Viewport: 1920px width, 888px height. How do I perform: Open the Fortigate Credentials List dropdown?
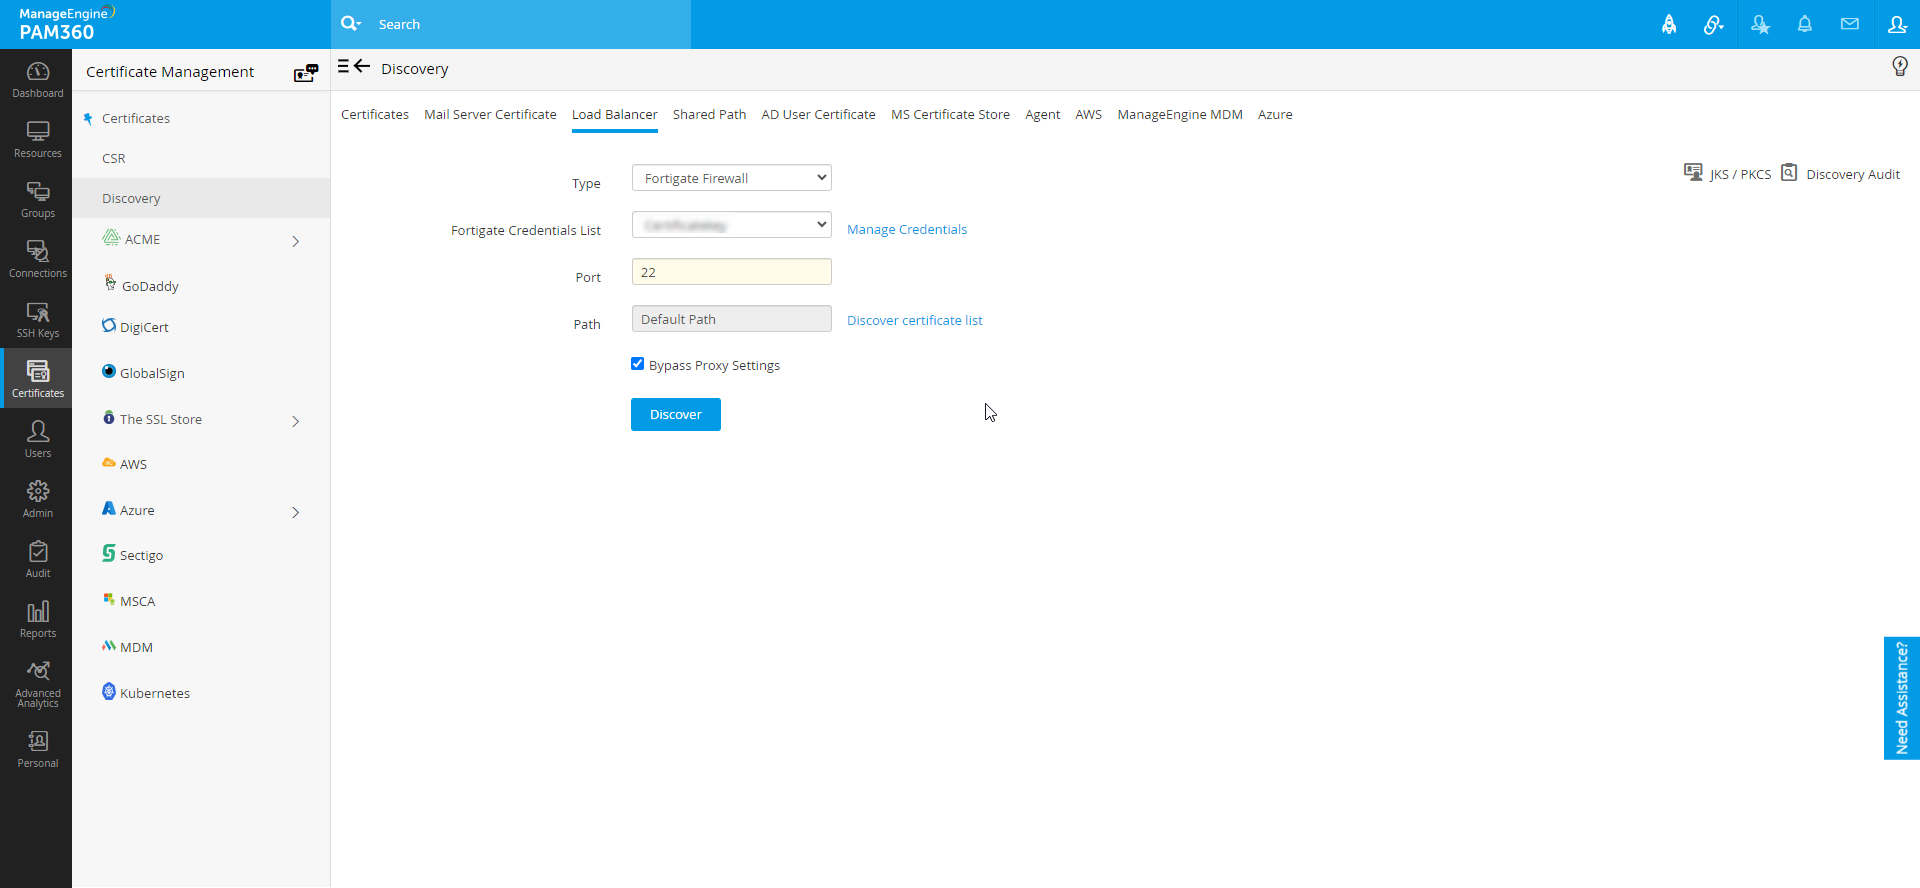coord(732,225)
